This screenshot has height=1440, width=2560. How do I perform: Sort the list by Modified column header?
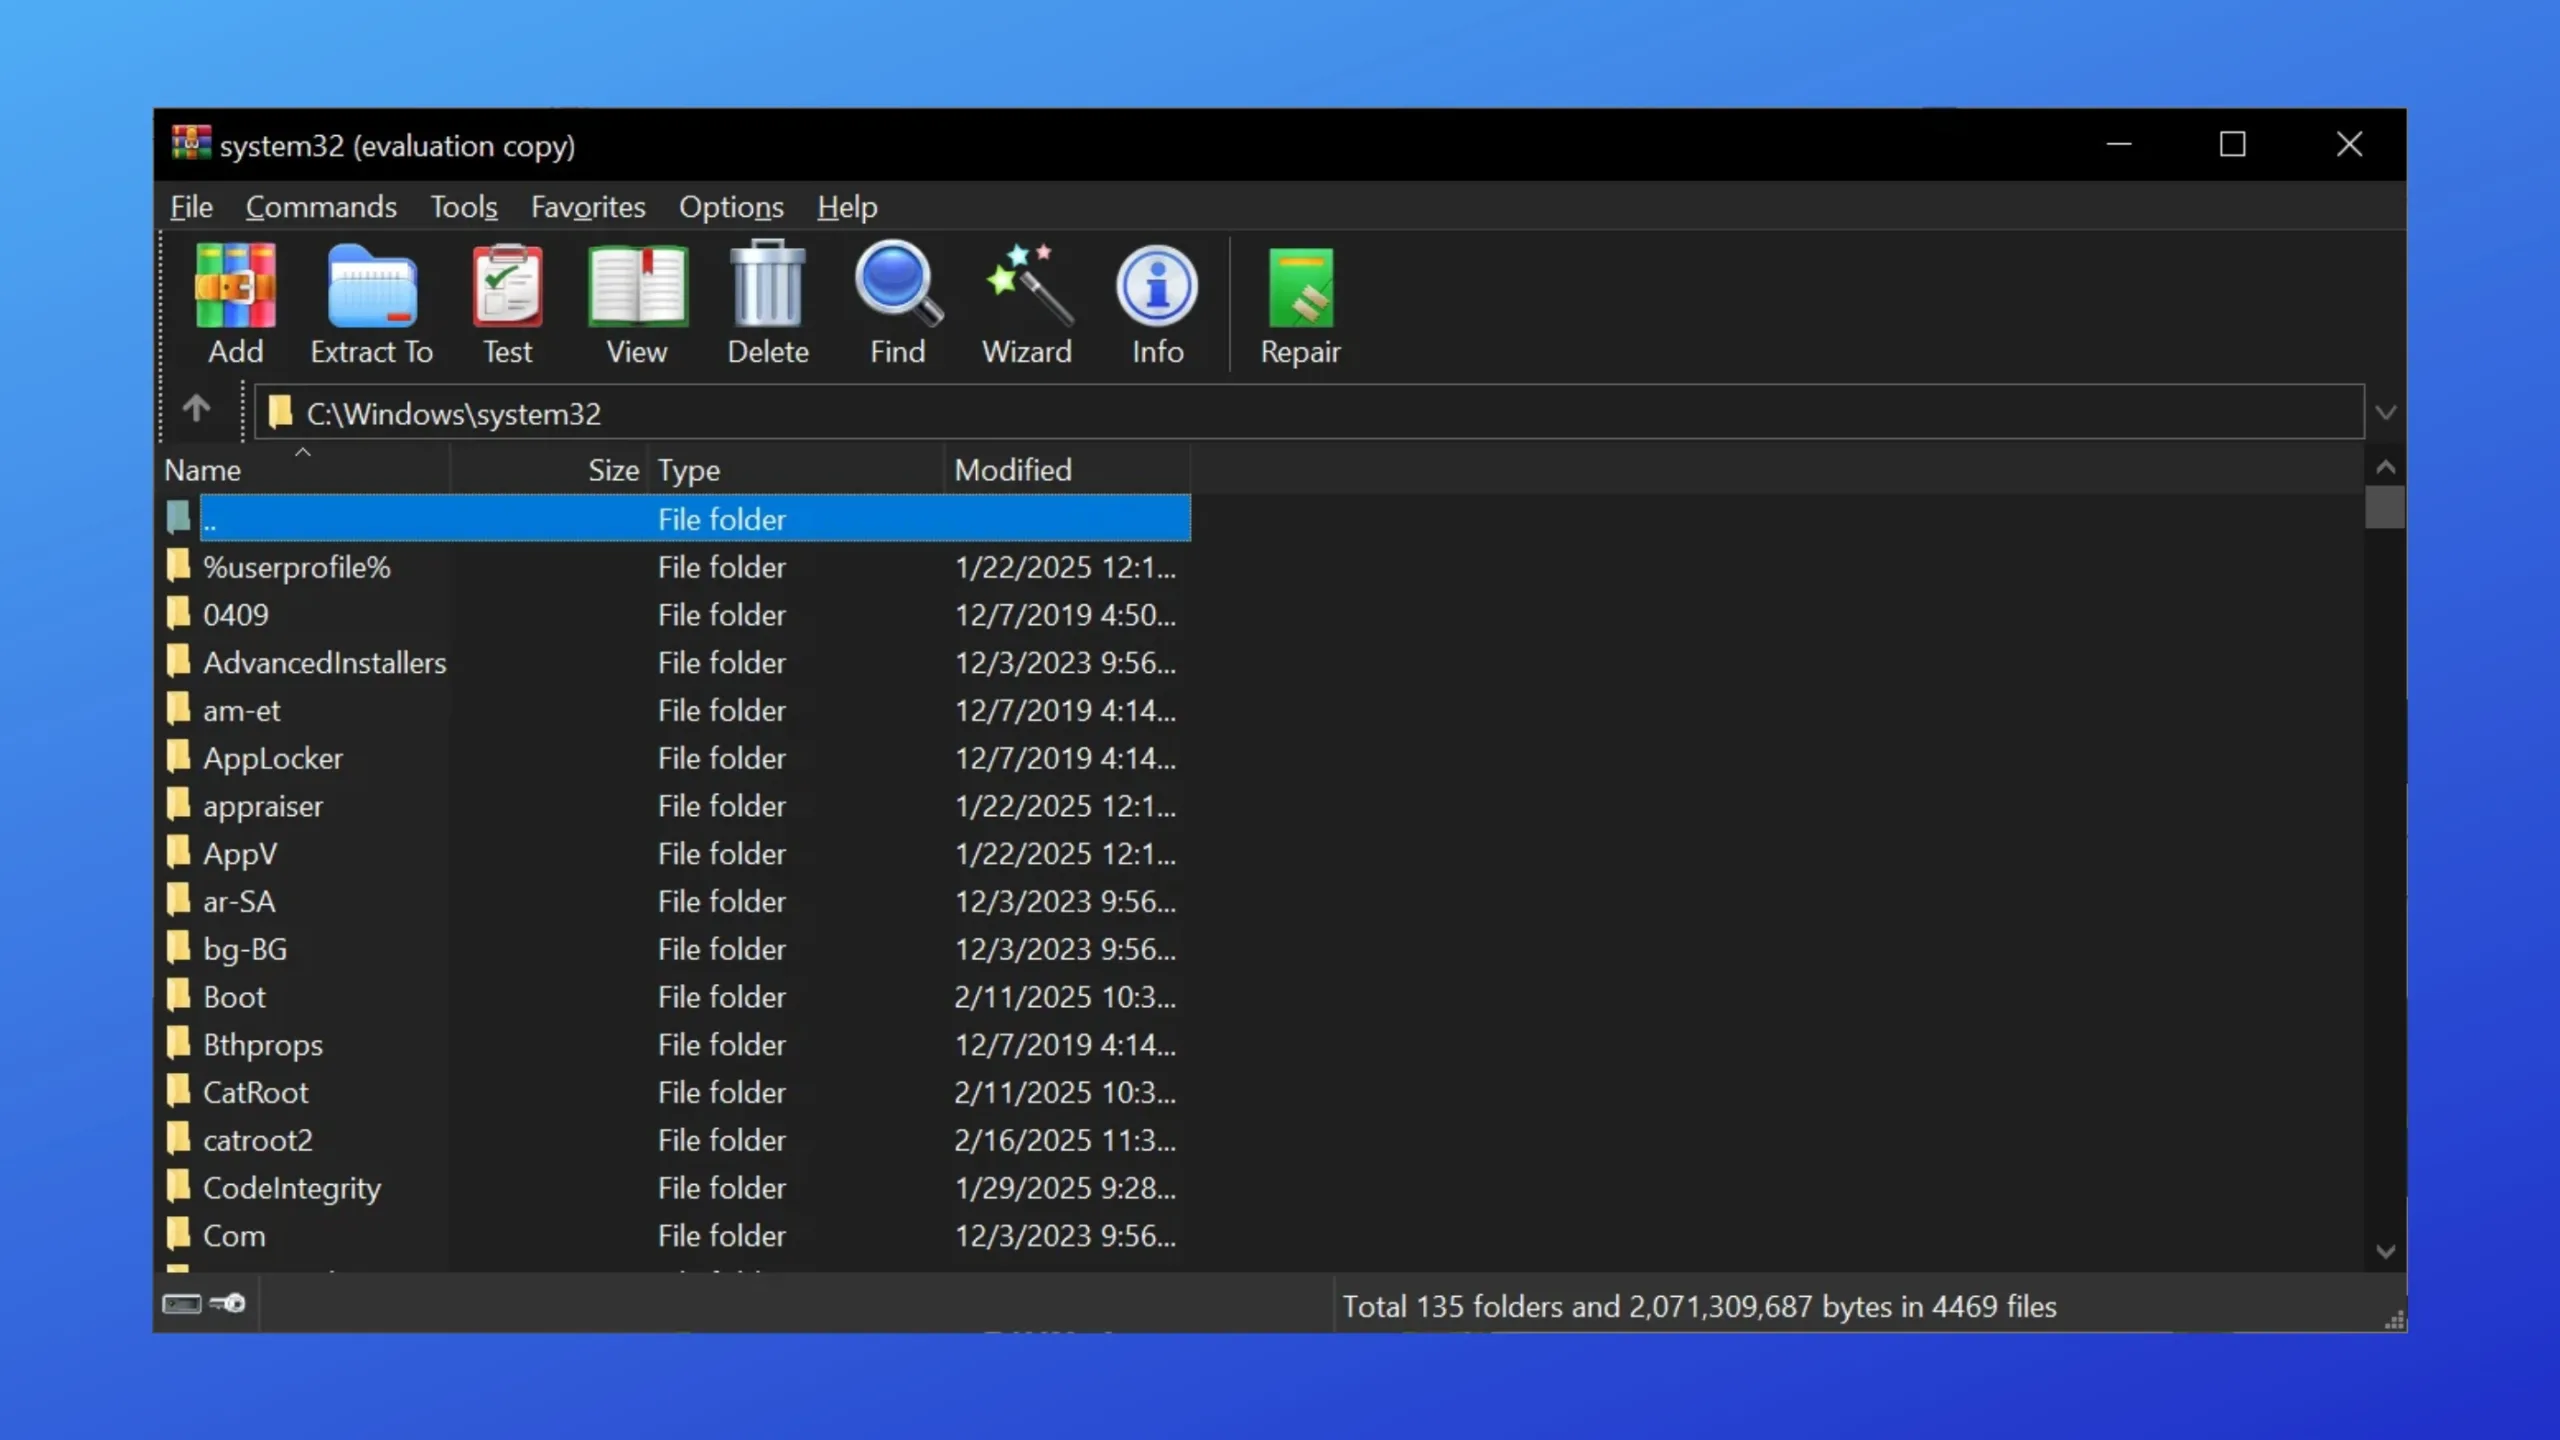coord(1068,470)
